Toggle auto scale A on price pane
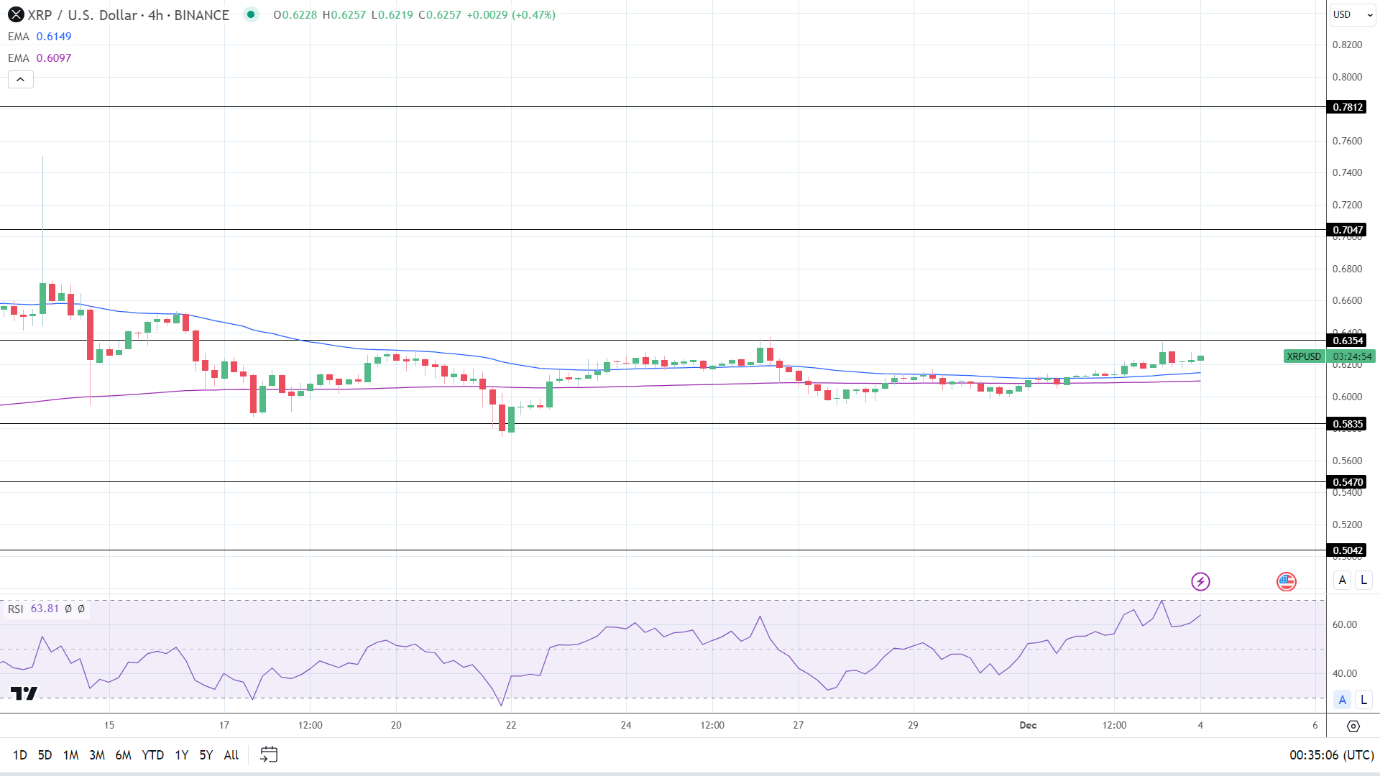 pos(1342,580)
